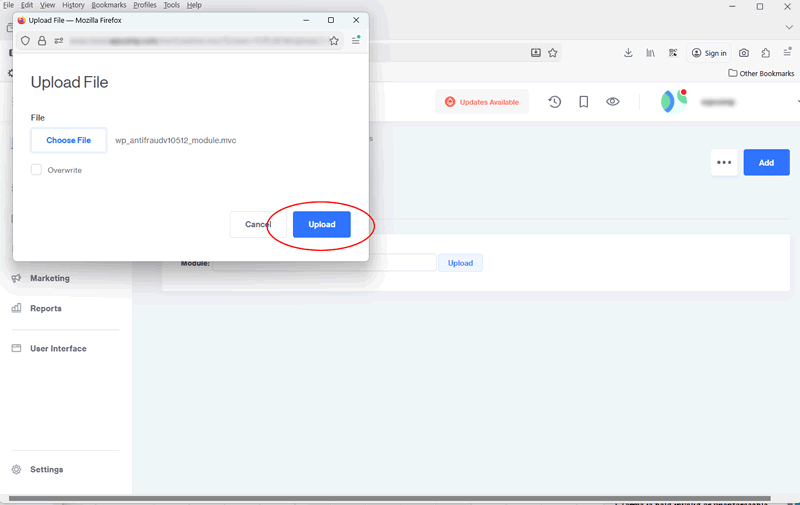Screen dimensions: 800x505
Task: Click the Updates Available notice
Action: coord(482,102)
